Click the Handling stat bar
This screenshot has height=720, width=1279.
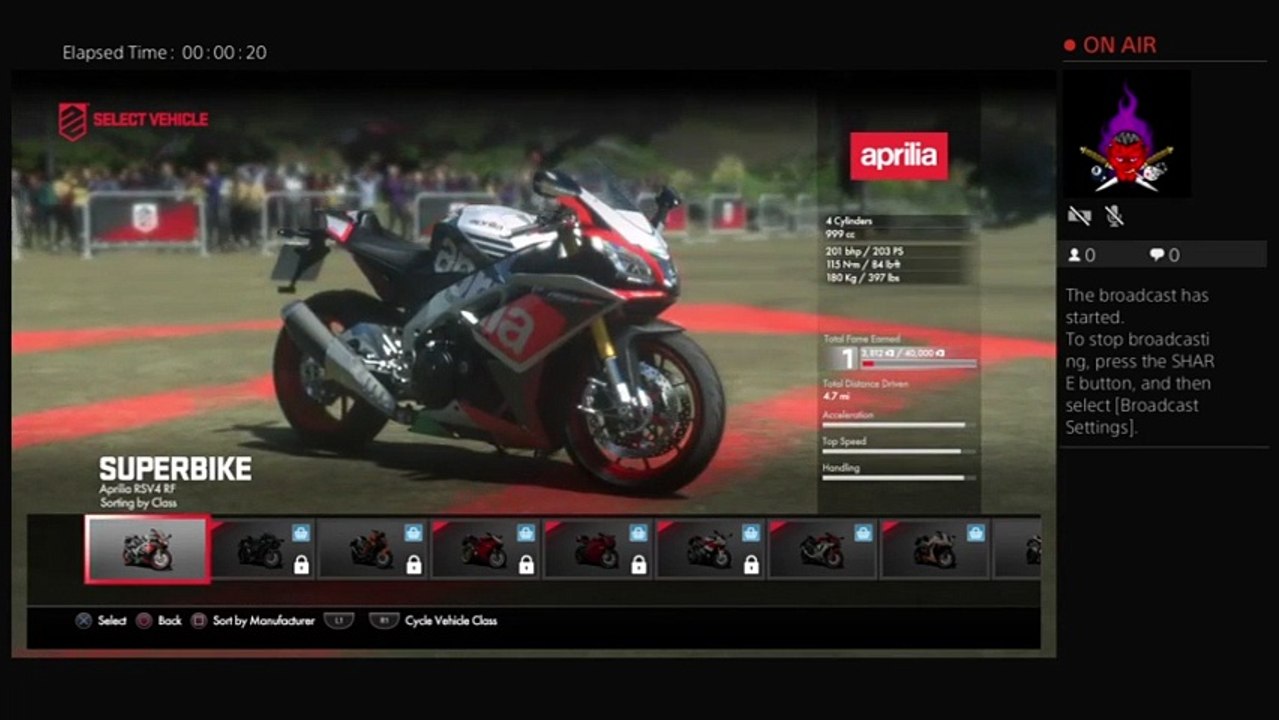click(899, 478)
